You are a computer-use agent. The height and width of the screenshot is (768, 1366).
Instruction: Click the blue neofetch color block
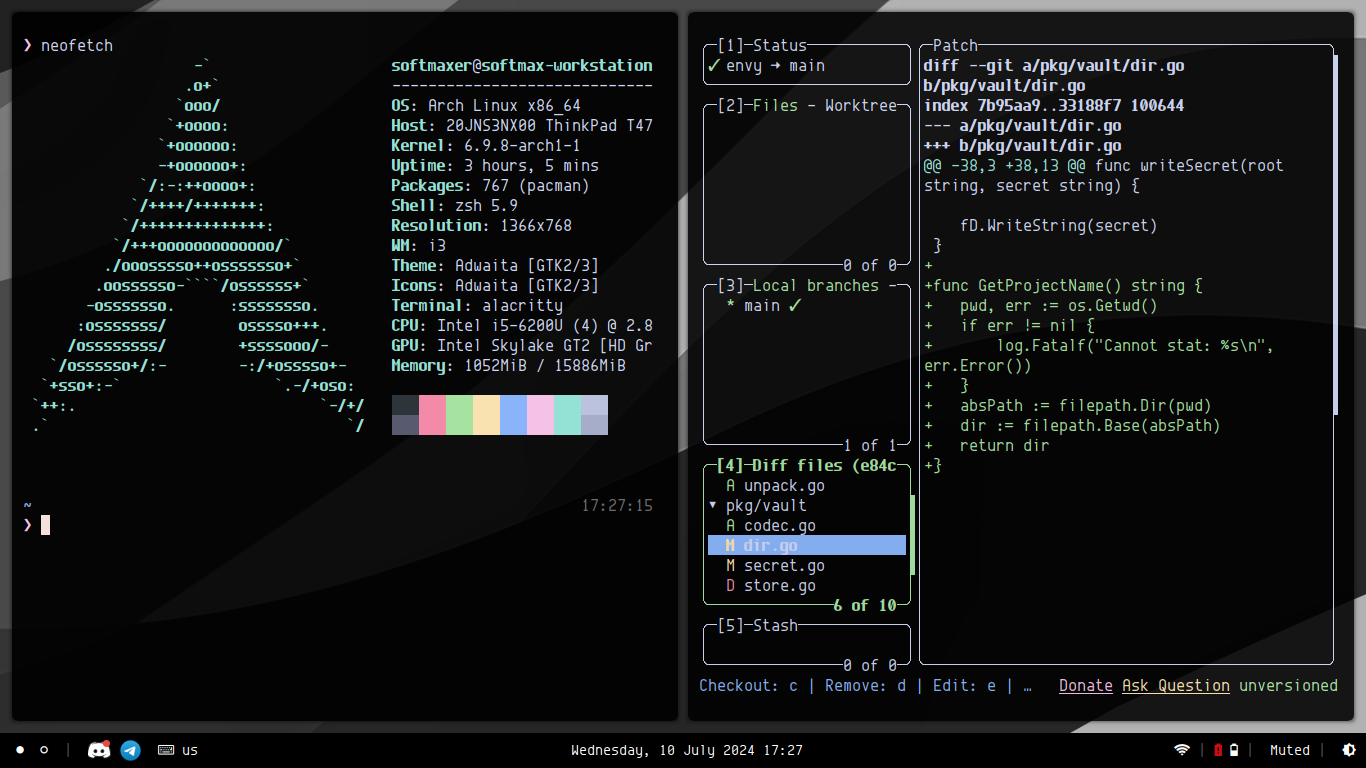(513, 415)
